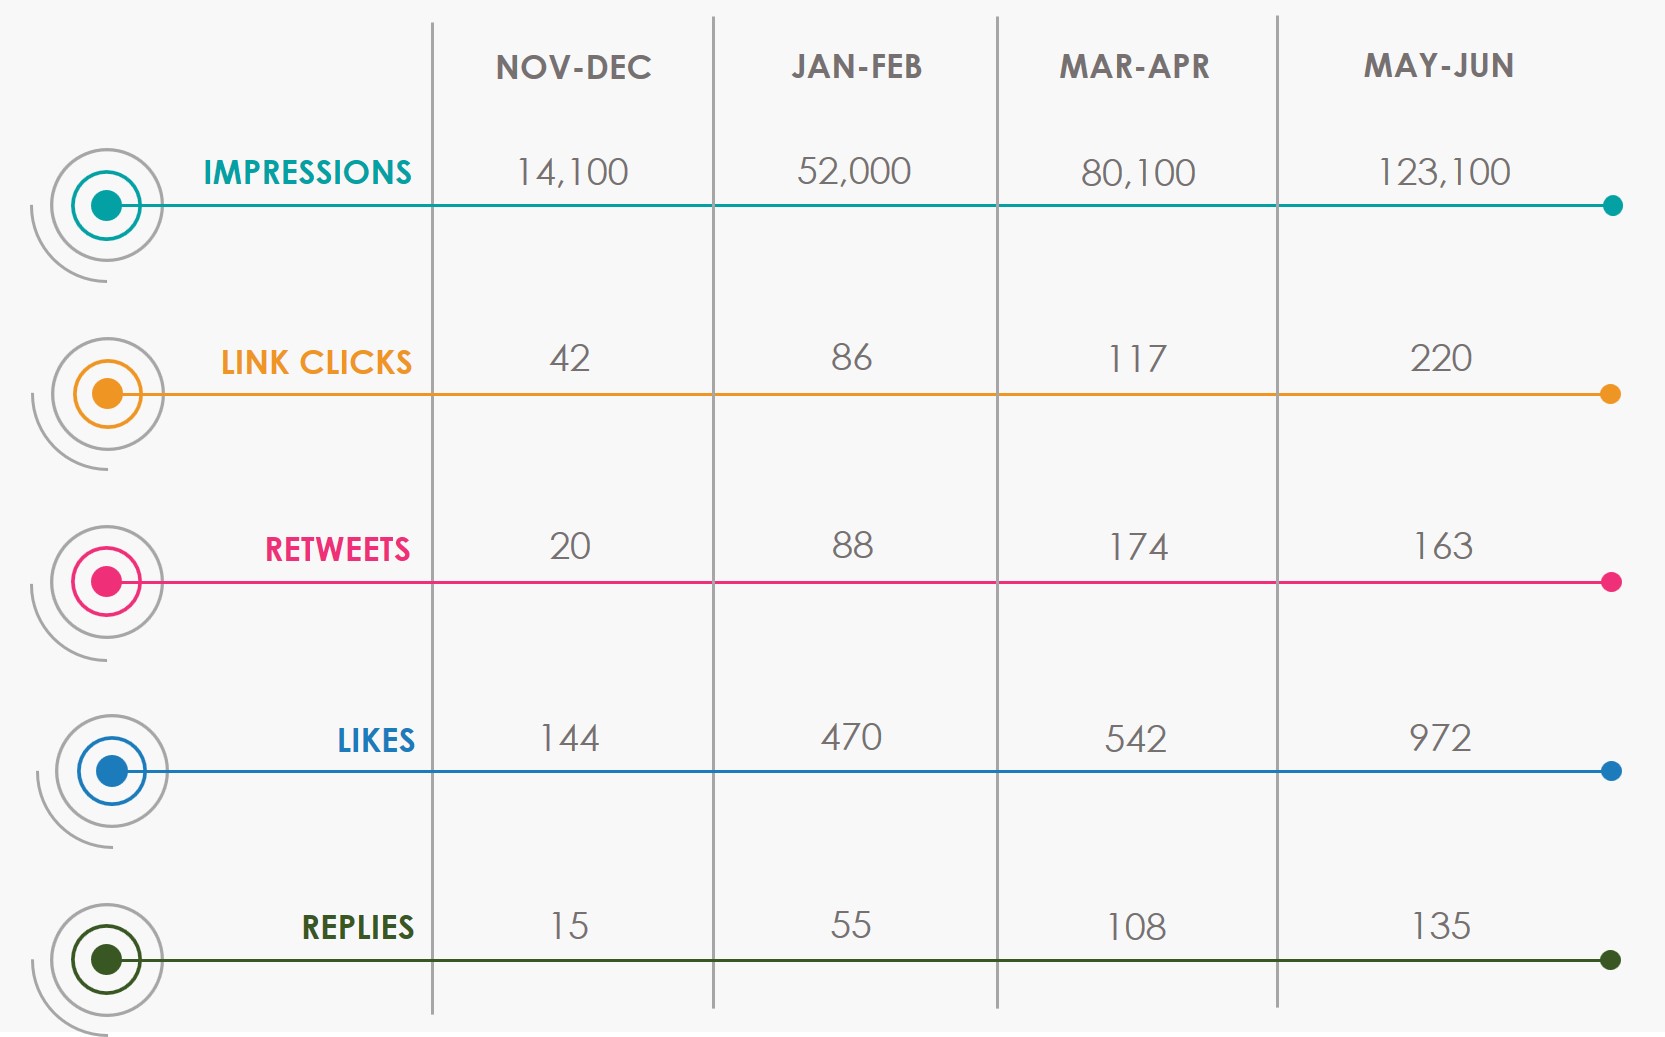Click the orange dot ending the Link Clicks line
The image size is (1665, 1037).
pyautogui.click(x=1610, y=394)
